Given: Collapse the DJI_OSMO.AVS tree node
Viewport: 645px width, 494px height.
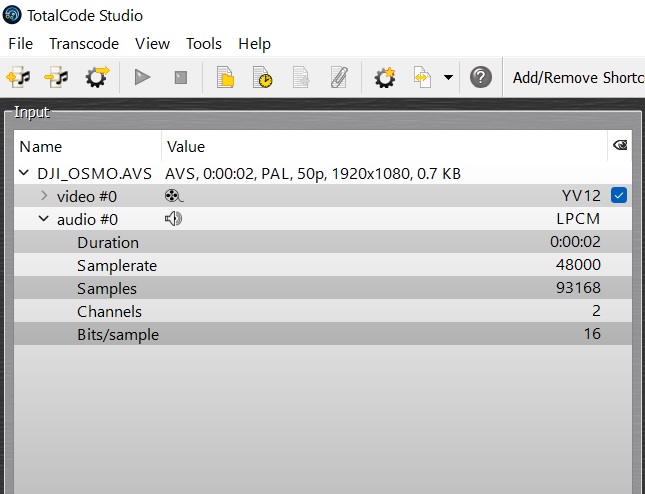Looking at the screenshot, I should pyautogui.click(x=24, y=173).
